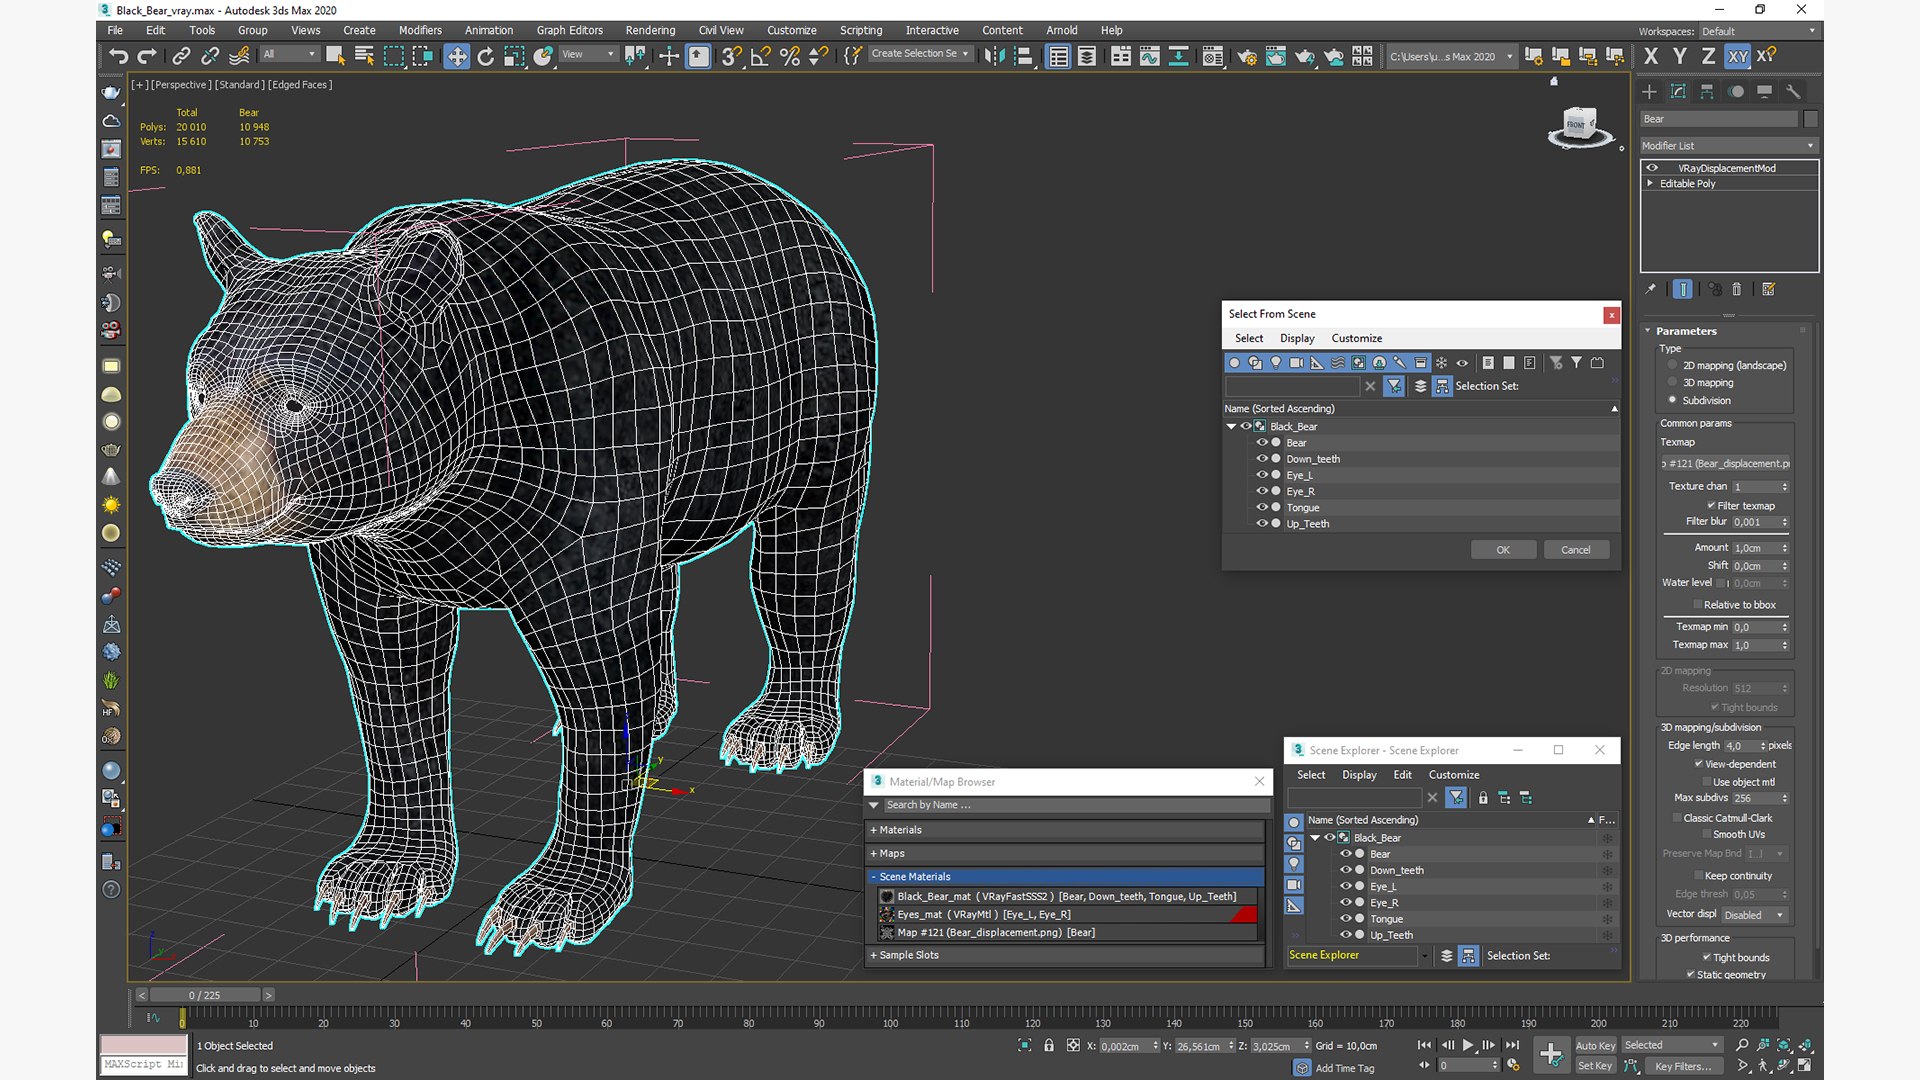Select the 2D mapping (landscape) radio button

click(1672, 365)
